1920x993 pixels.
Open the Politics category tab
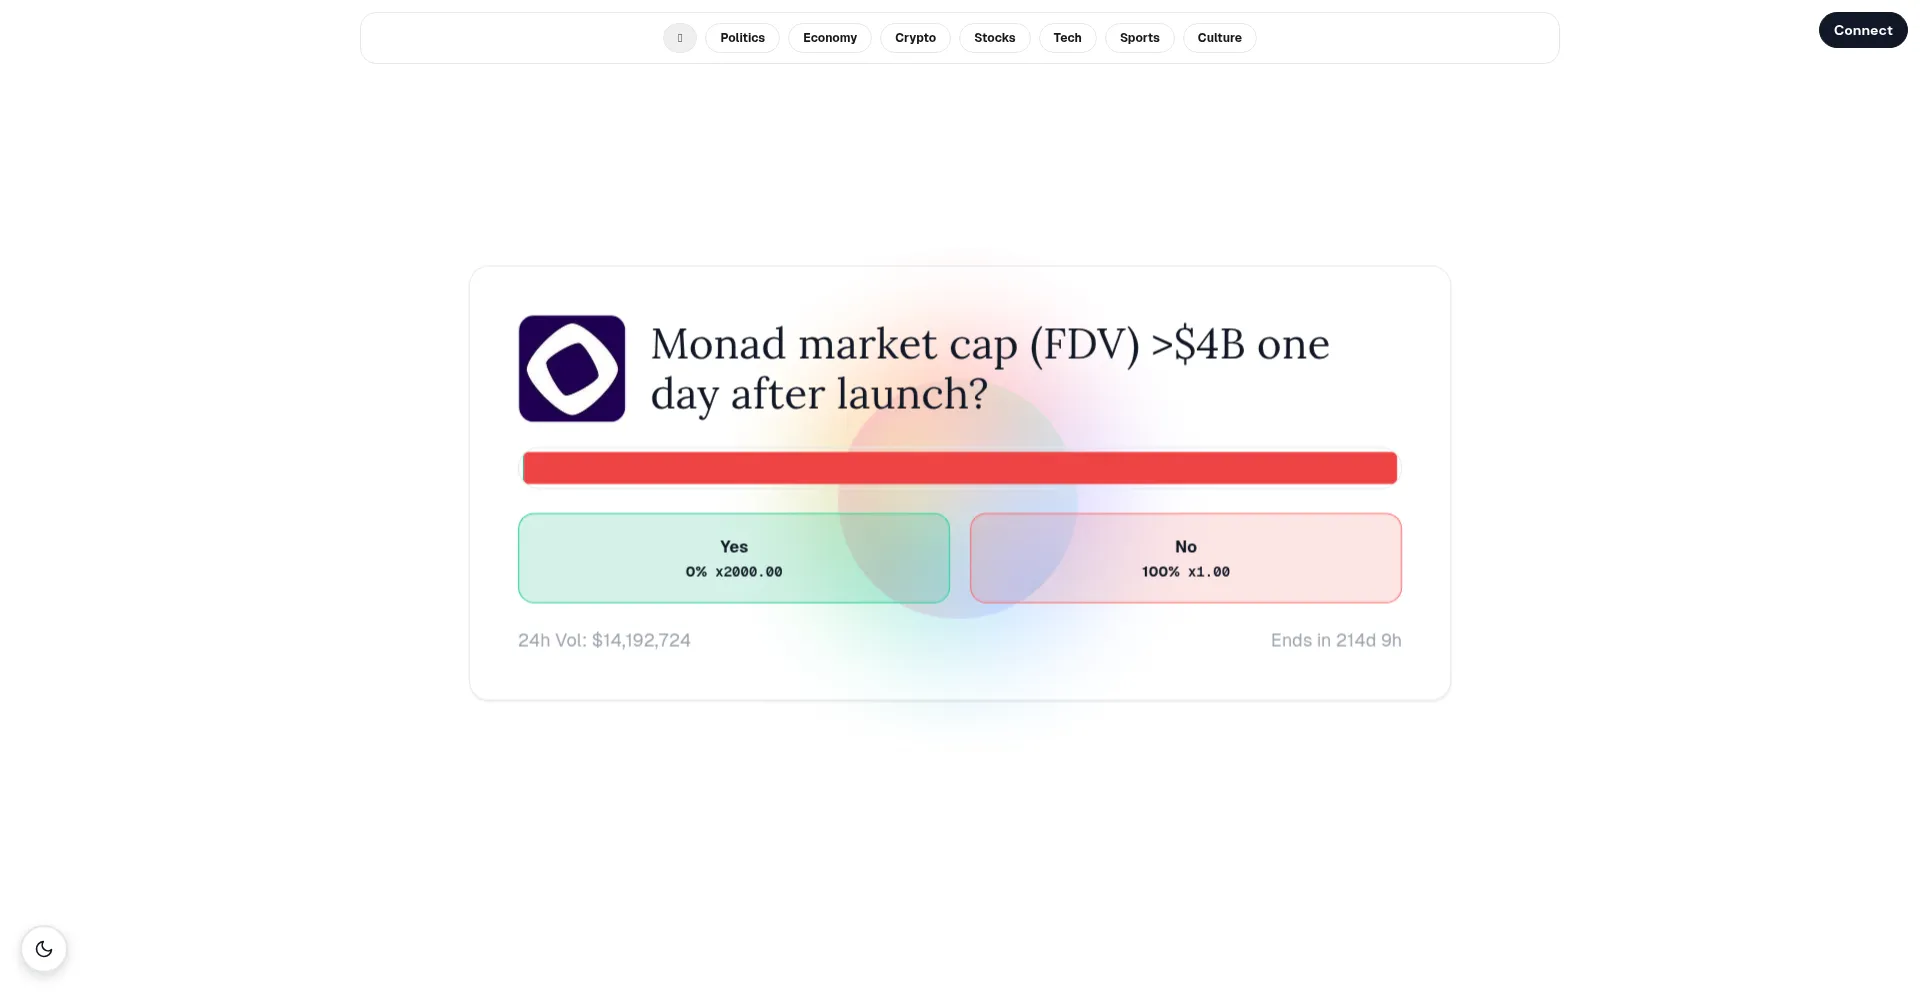pos(742,38)
